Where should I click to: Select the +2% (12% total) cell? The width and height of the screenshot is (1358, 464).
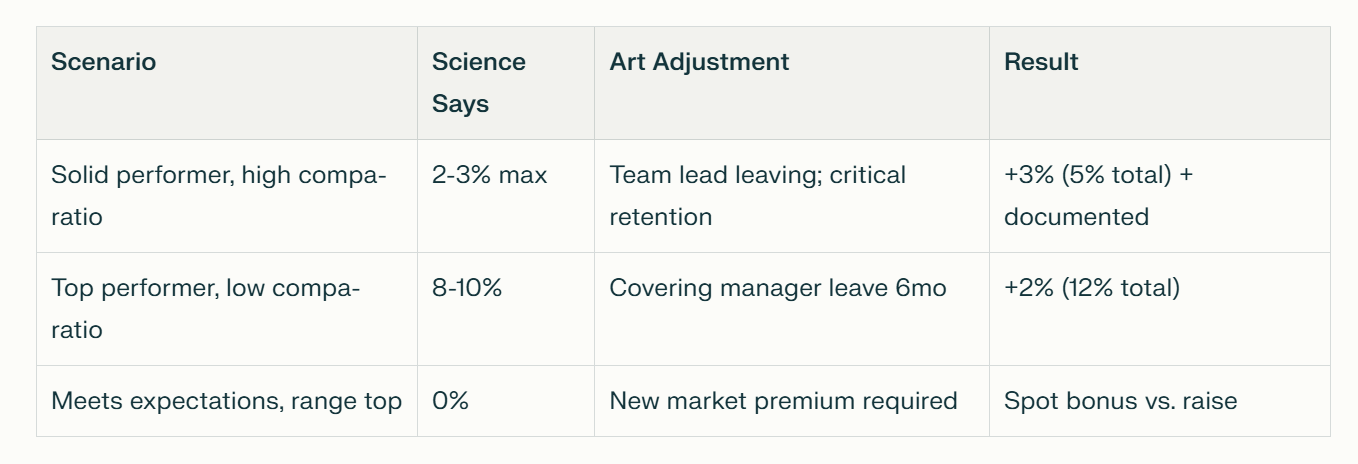coord(1160,309)
